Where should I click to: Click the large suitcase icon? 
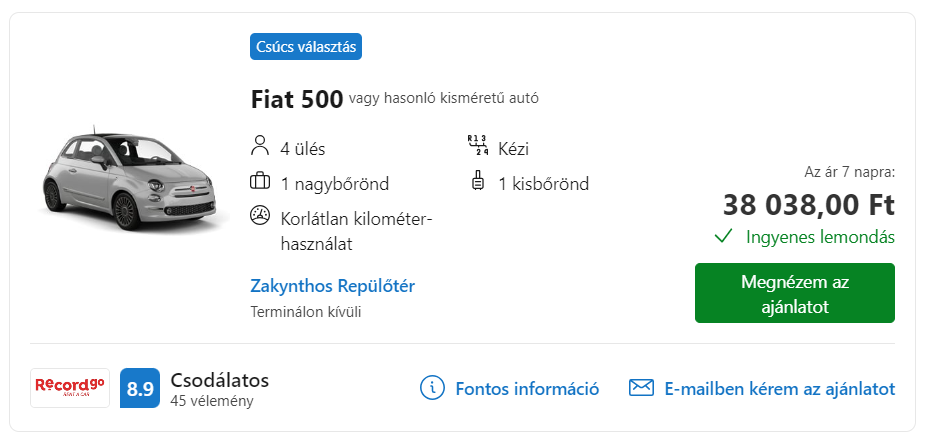(260, 181)
